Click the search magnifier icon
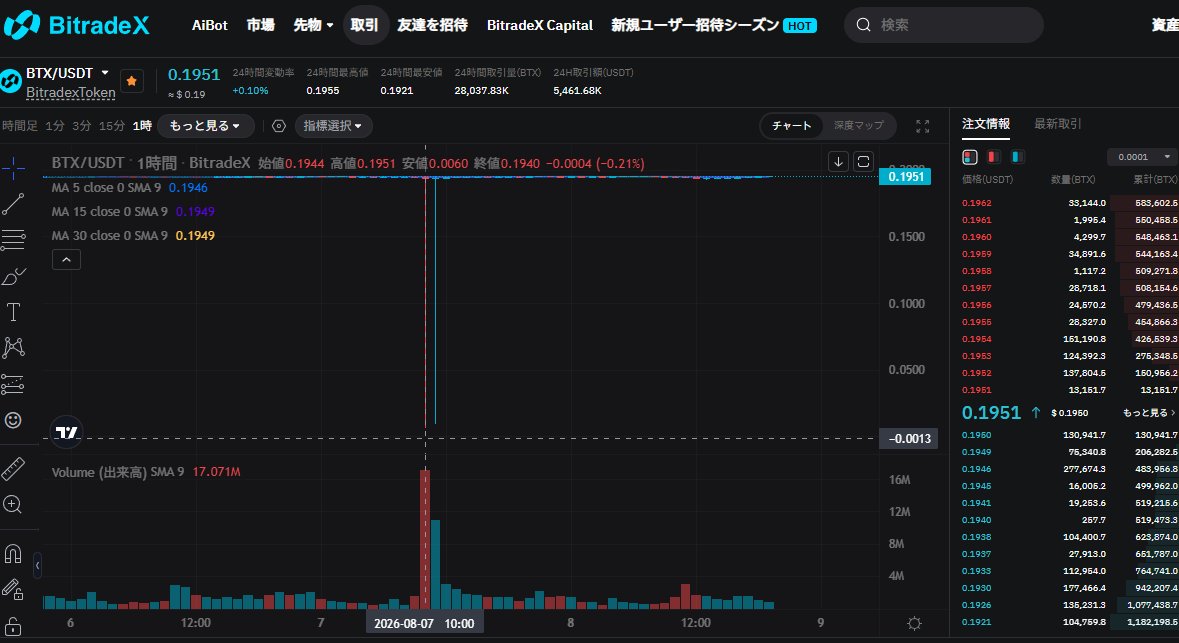 [x=863, y=25]
